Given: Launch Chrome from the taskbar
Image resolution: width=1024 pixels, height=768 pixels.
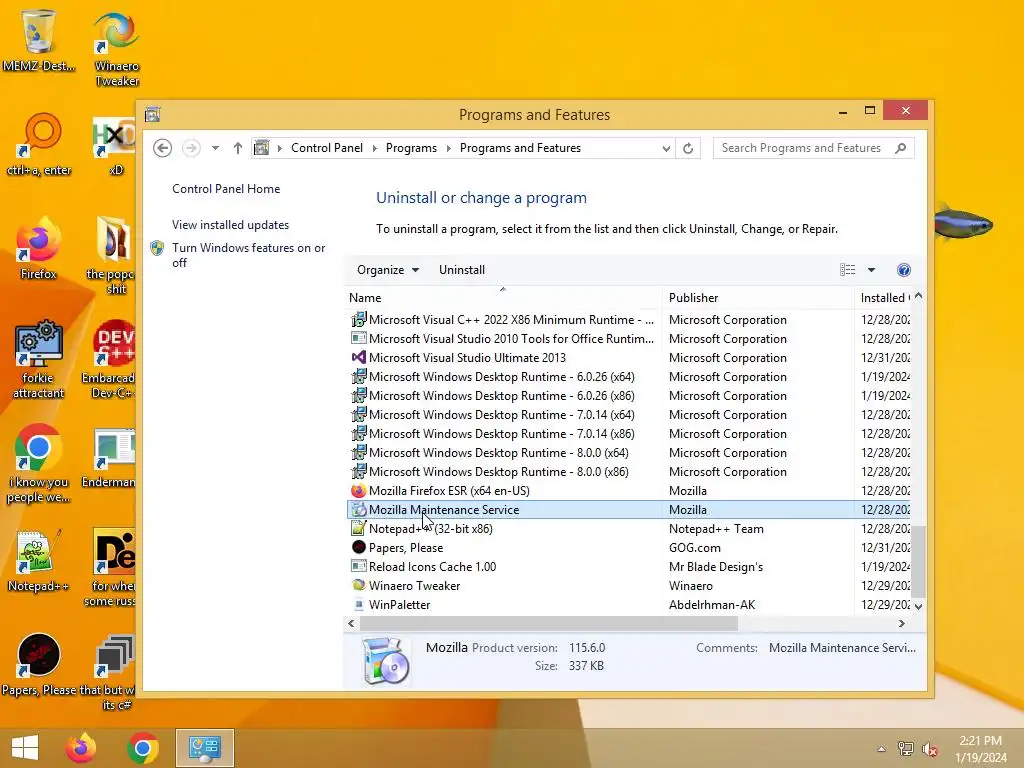Looking at the screenshot, I should click(x=143, y=748).
